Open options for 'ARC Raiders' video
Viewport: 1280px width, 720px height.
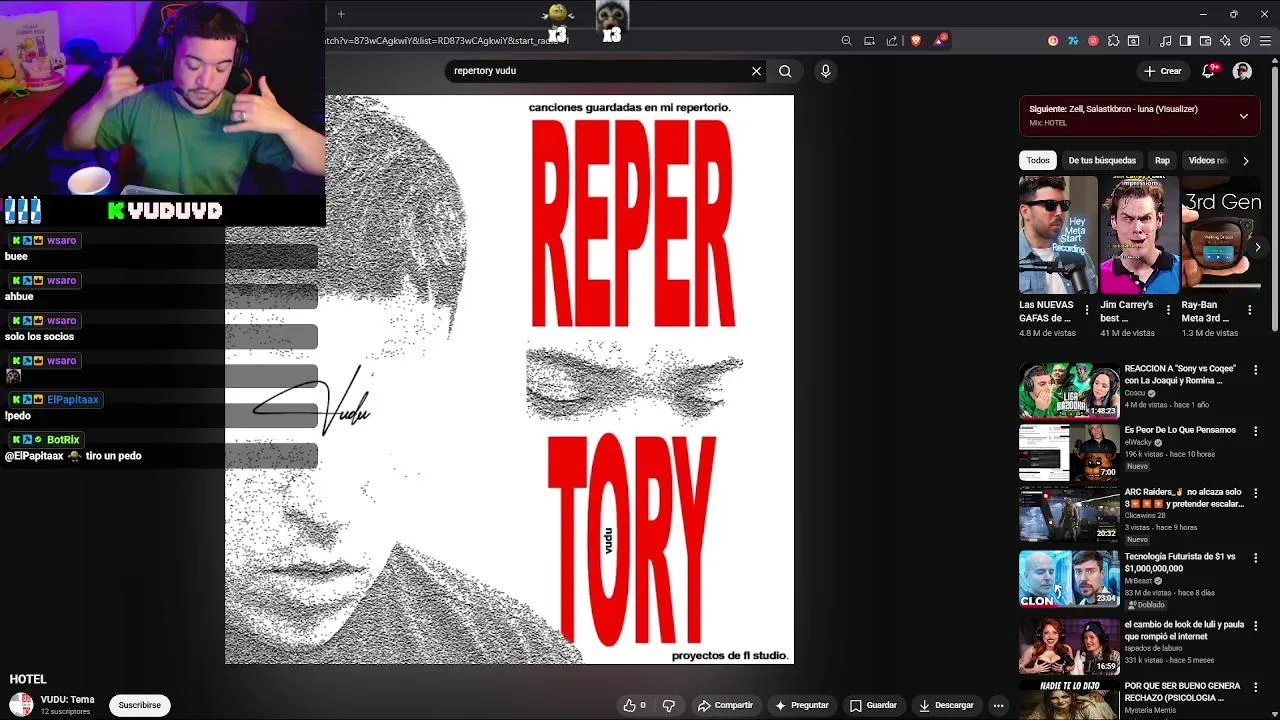pyautogui.click(x=1256, y=494)
